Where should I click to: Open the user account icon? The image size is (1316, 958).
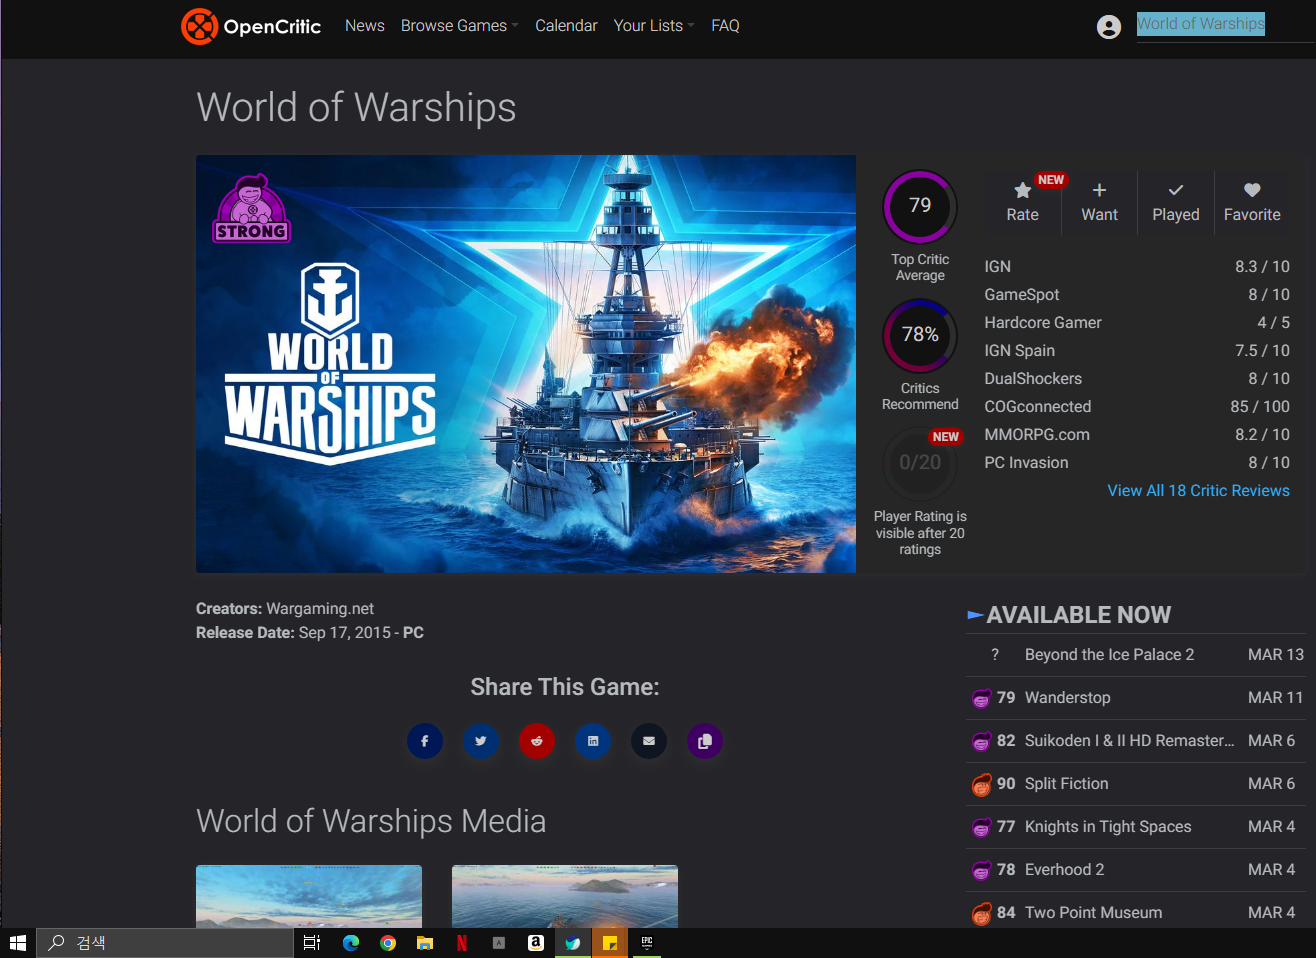pyautogui.click(x=1108, y=27)
